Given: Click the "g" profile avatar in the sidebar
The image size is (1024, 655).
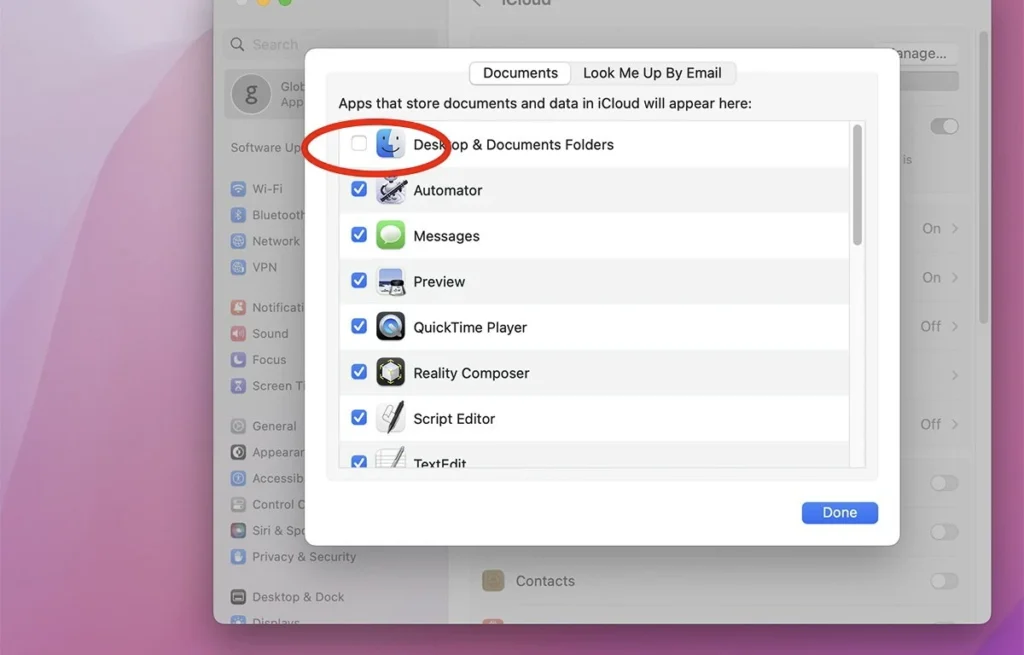Looking at the screenshot, I should click(x=251, y=94).
